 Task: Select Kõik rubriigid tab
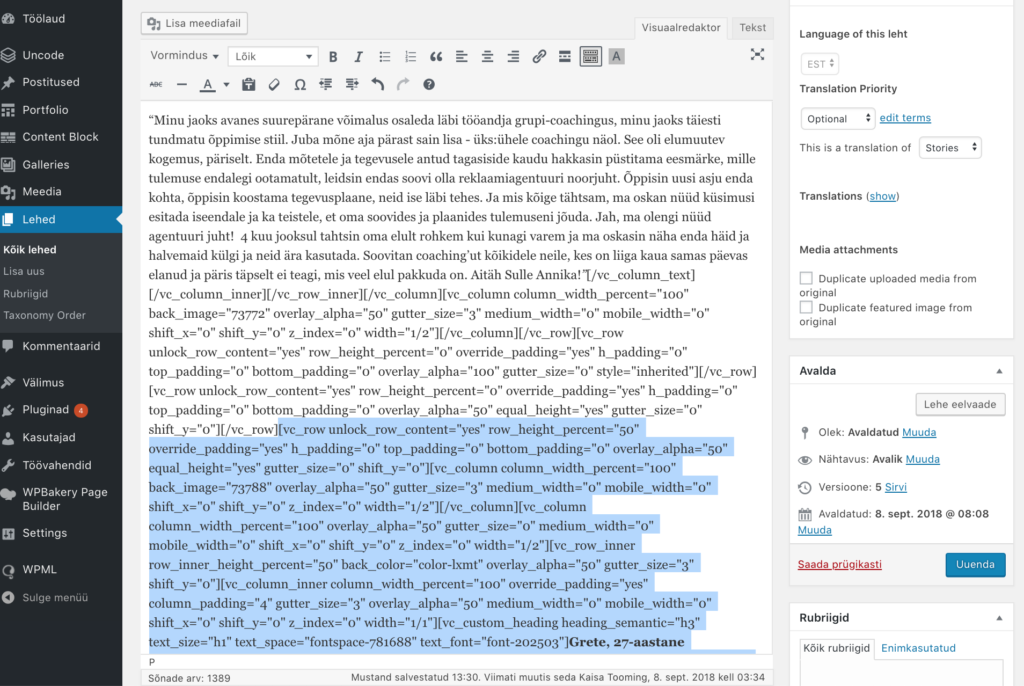[837, 648]
